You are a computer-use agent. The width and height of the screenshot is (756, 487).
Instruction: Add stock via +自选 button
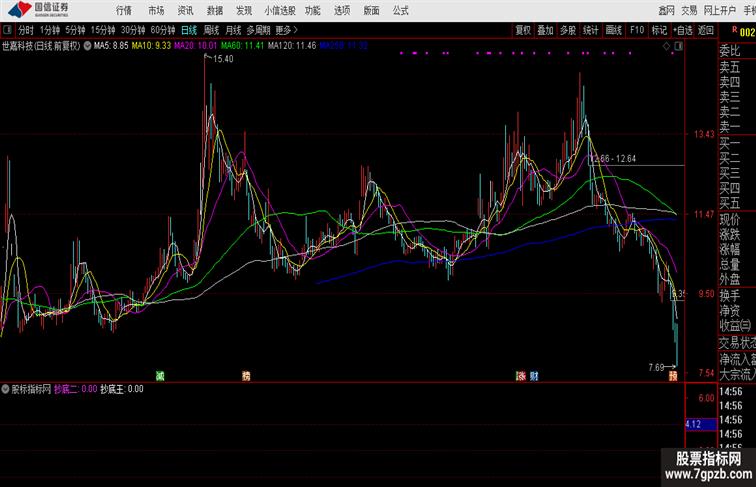pyautogui.click(x=683, y=30)
